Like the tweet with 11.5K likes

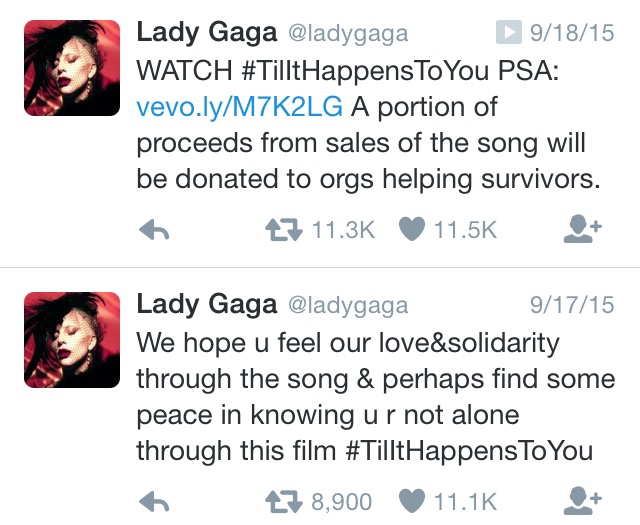pos(412,229)
